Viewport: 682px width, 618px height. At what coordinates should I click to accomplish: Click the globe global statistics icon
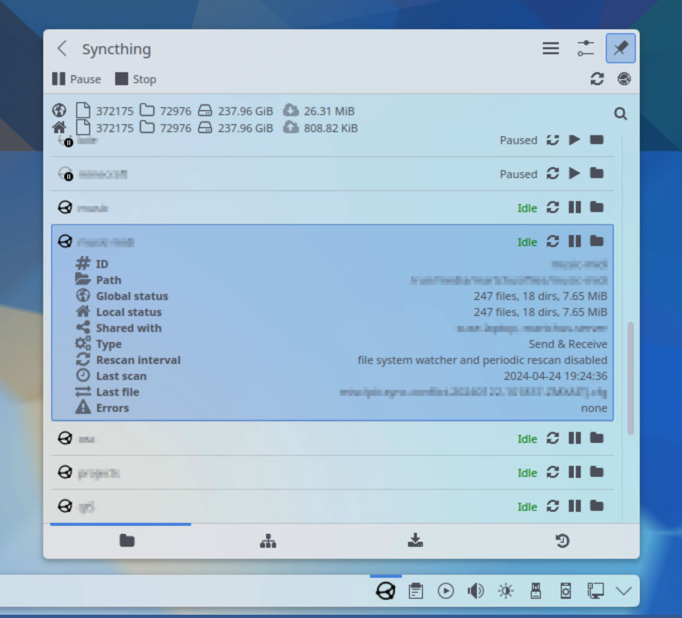coord(59,110)
